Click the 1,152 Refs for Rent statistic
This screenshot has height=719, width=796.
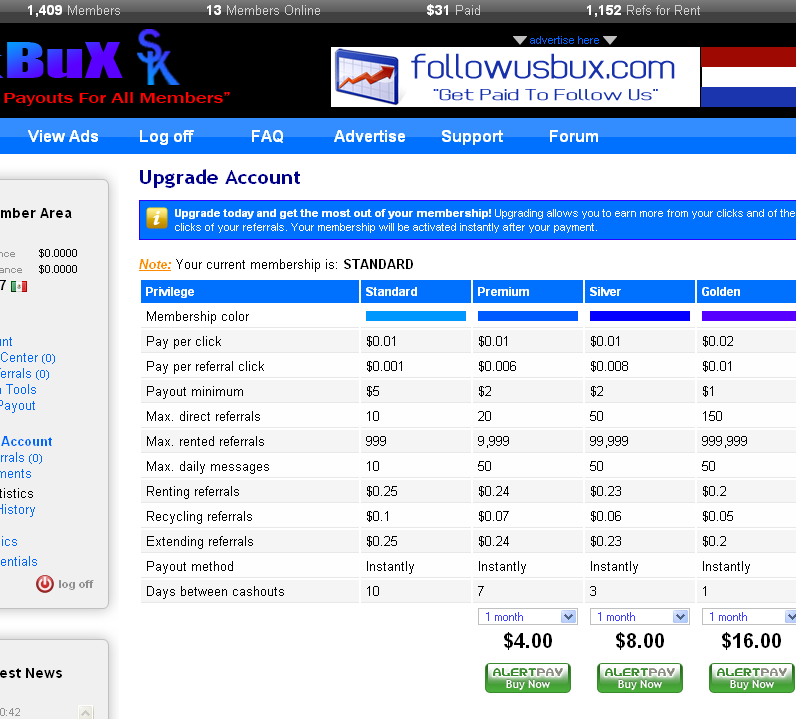pos(643,10)
